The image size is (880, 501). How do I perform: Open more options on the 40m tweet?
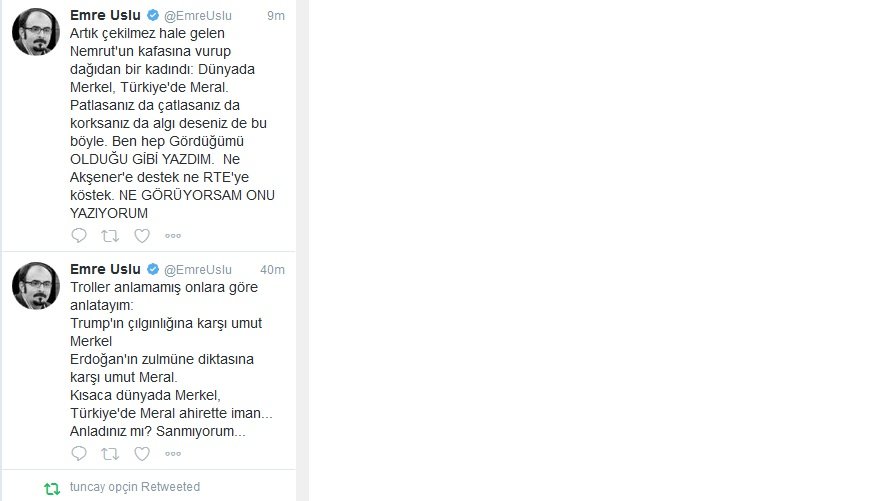[173, 453]
